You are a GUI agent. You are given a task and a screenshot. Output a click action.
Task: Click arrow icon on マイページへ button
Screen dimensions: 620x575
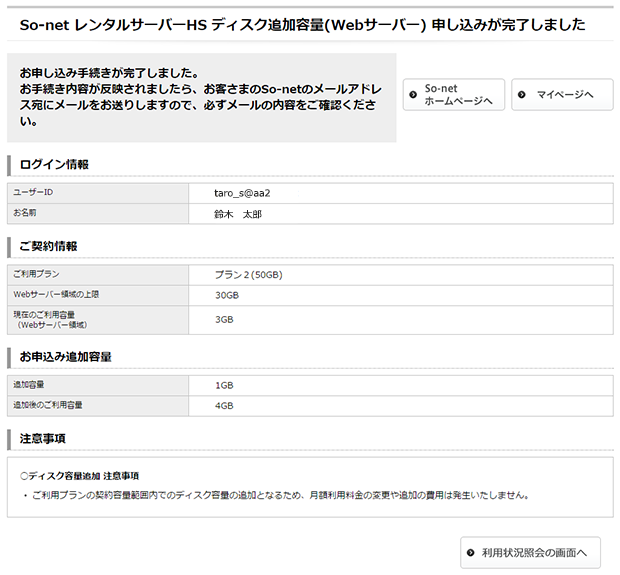click(x=522, y=94)
